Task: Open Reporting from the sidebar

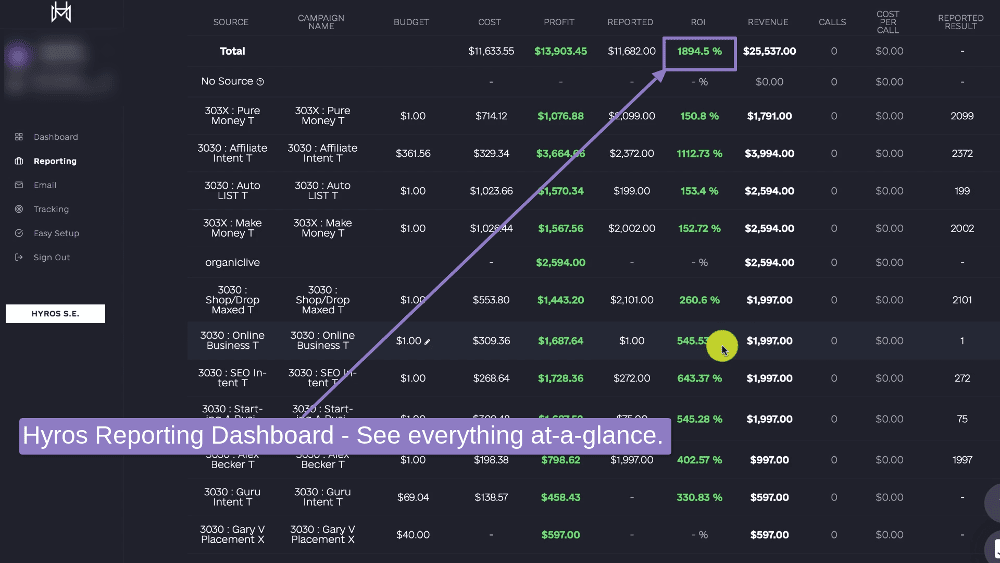Action: 55,161
